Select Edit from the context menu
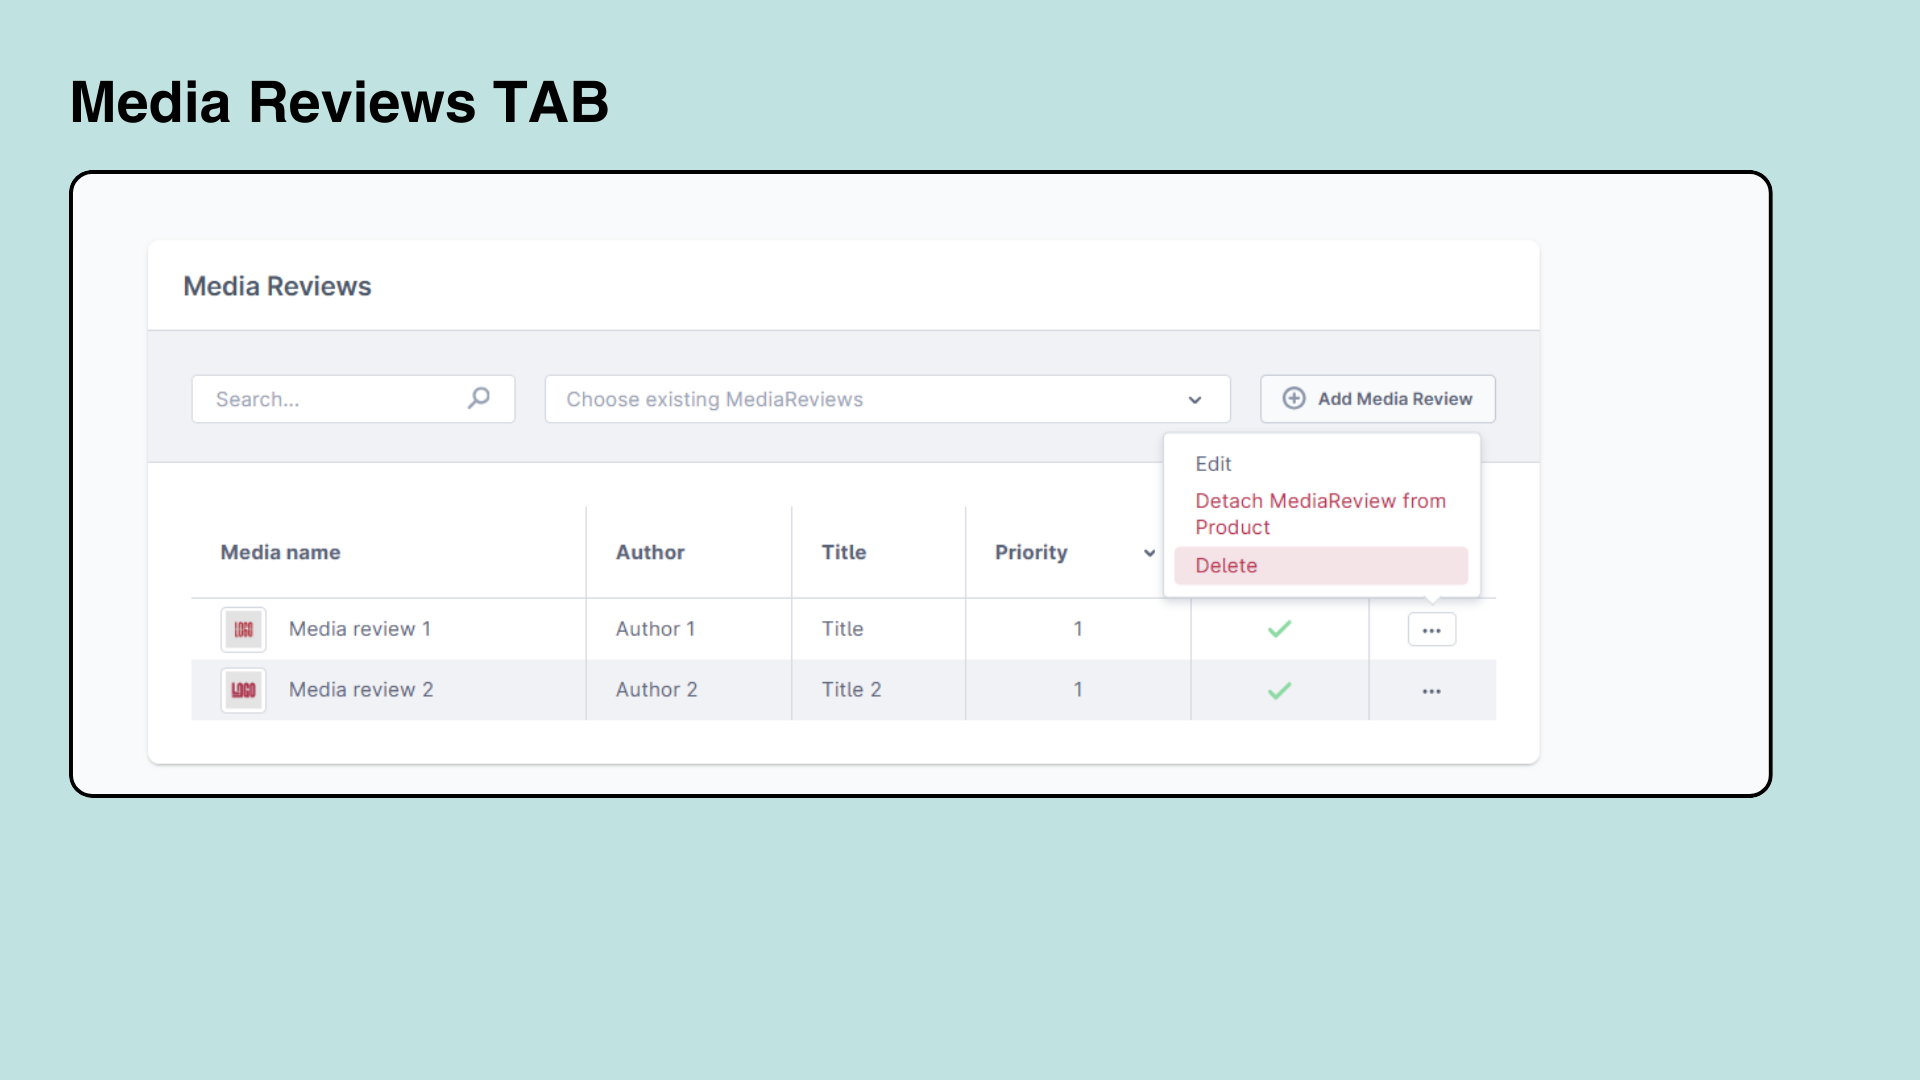Screen dimensions: 1920x1080 click(x=1213, y=464)
